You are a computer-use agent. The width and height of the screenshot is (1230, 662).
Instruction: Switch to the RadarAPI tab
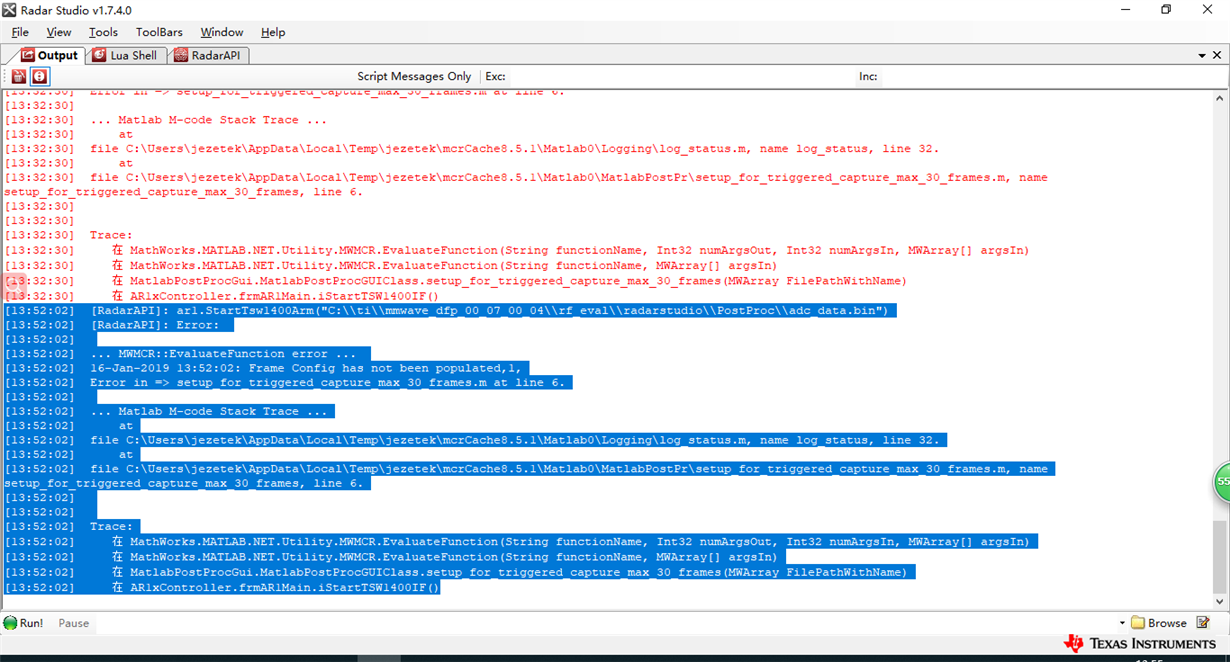(x=209, y=55)
